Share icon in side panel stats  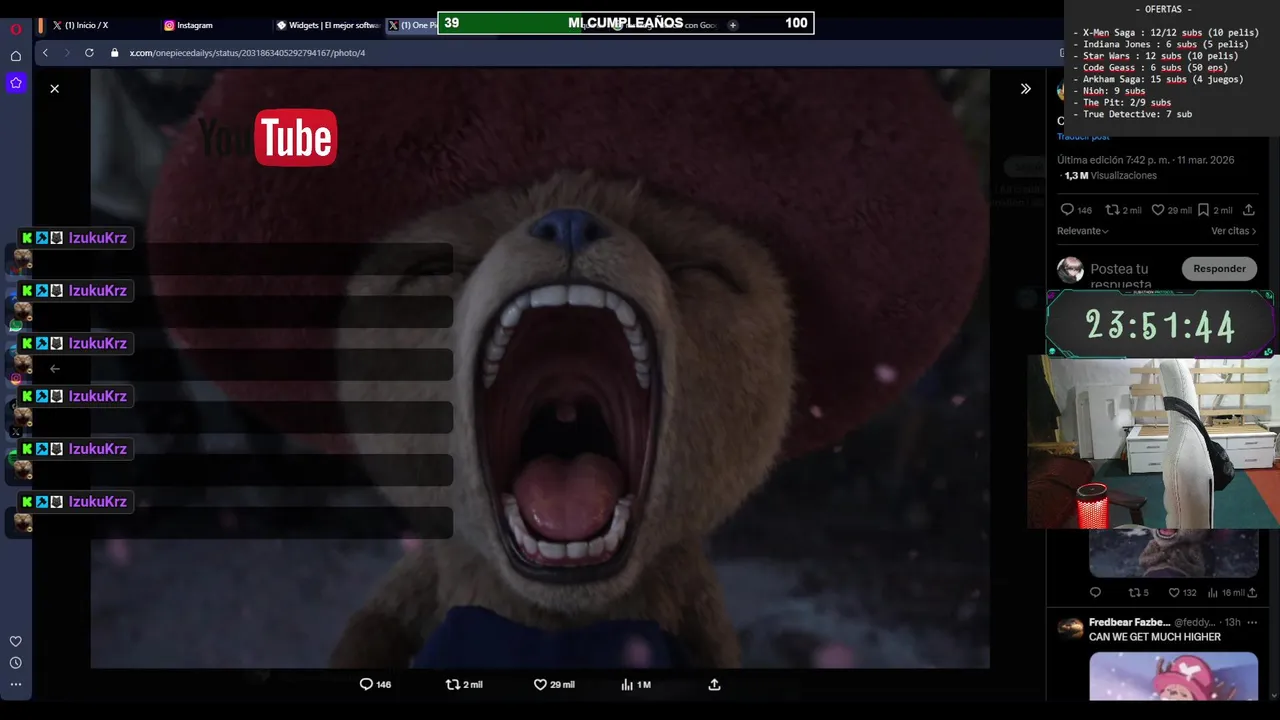coord(1249,210)
